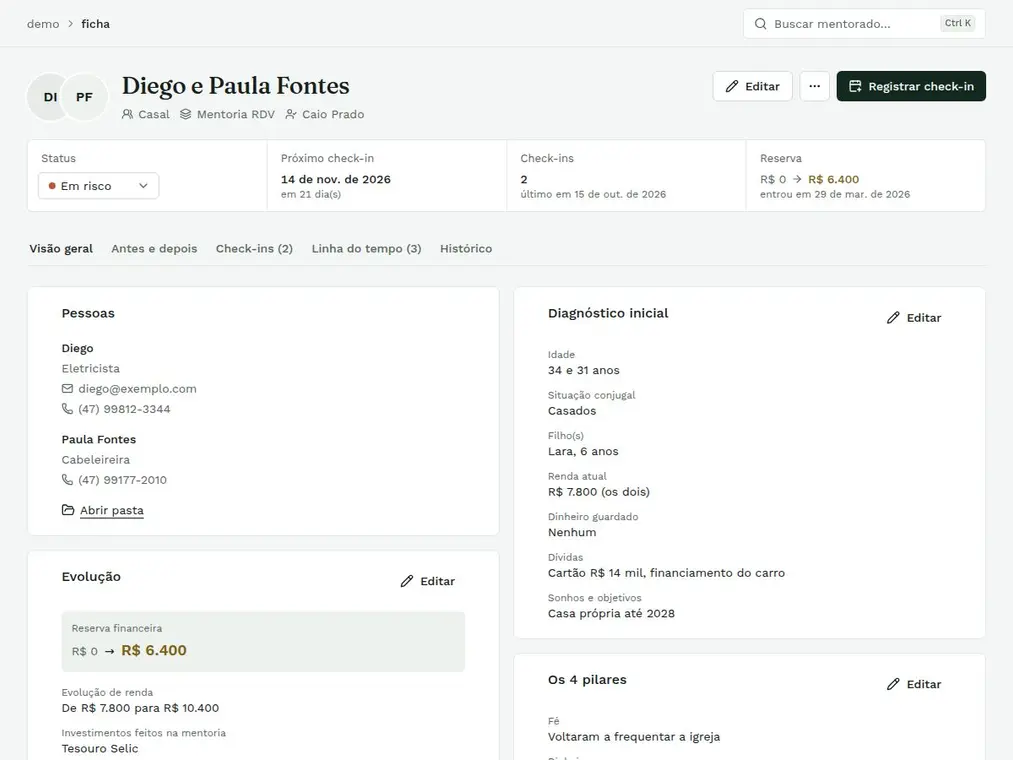Click Editar in Evolução card
Image resolution: width=1013 pixels, height=760 pixels.
(428, 581)
